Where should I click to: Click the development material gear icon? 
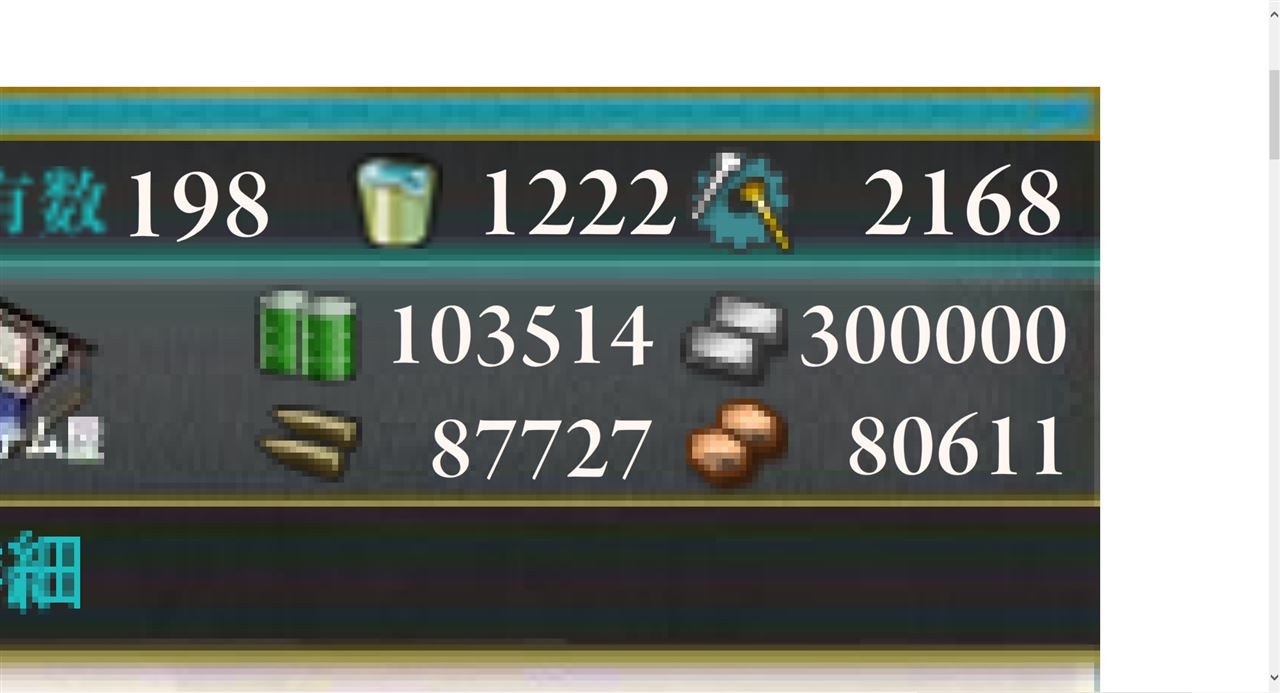point(742,200)
